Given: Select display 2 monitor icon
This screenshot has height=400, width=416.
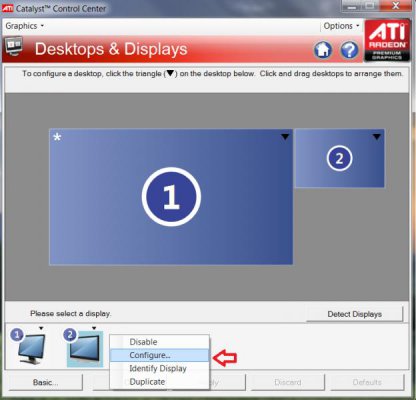Looking at the screenshot, I should pos(84,348).
